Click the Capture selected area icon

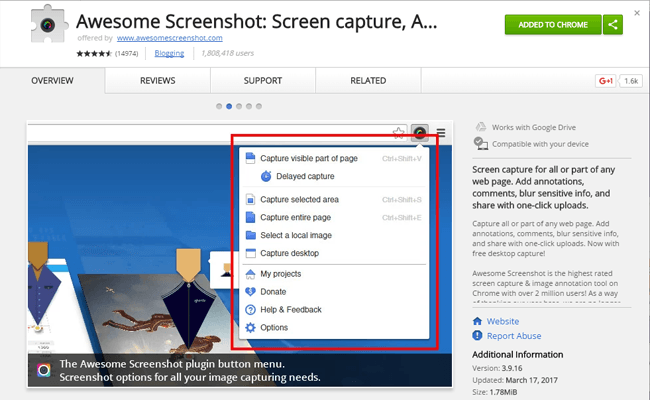coord(250,199)
